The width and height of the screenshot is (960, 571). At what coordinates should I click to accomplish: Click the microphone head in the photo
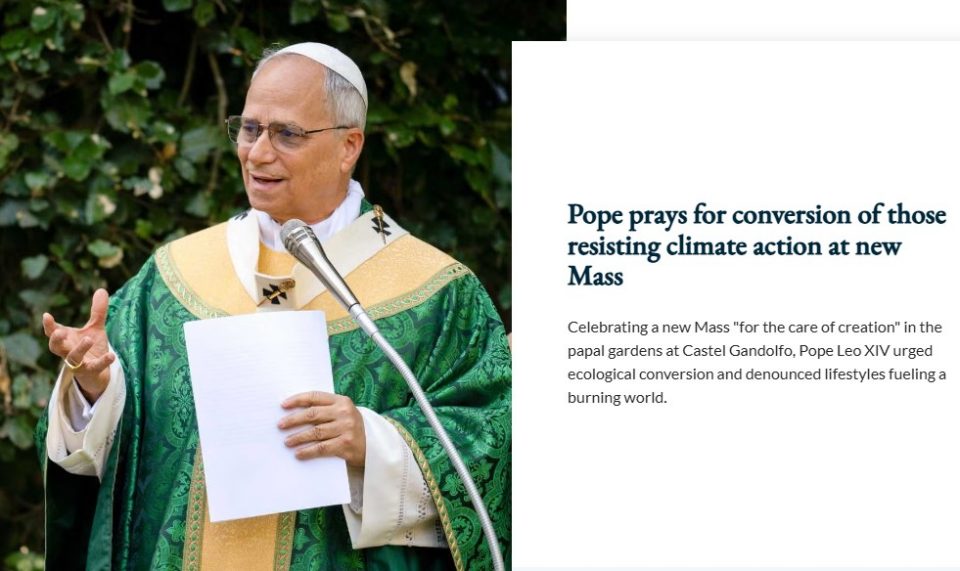pyautogui.click(x=301, y=238)
